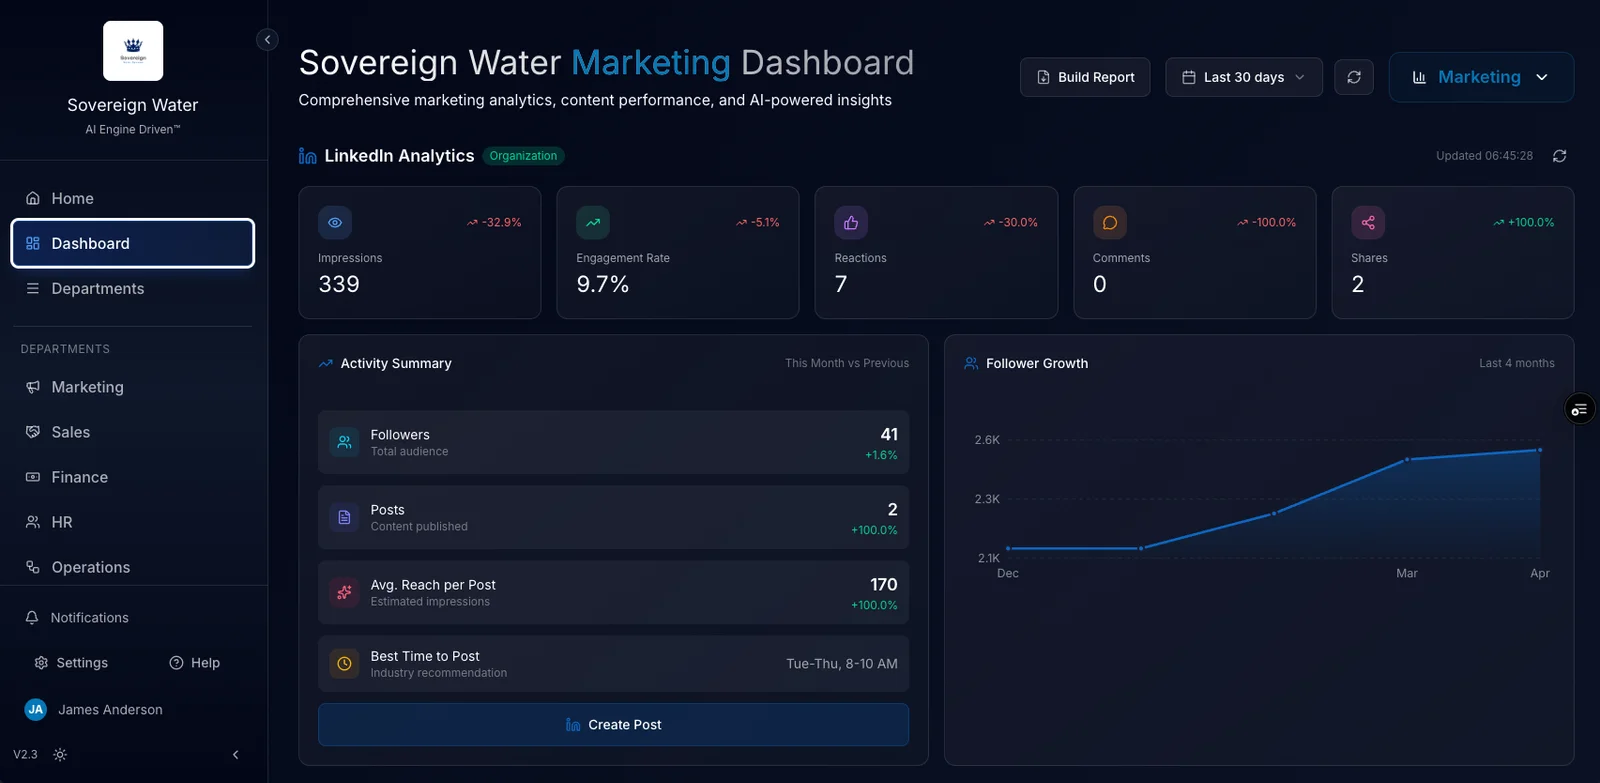Go to Home in the sidebar
Image resolution: width=1600 pixels, height=783 pixels.
coord(72,199)
